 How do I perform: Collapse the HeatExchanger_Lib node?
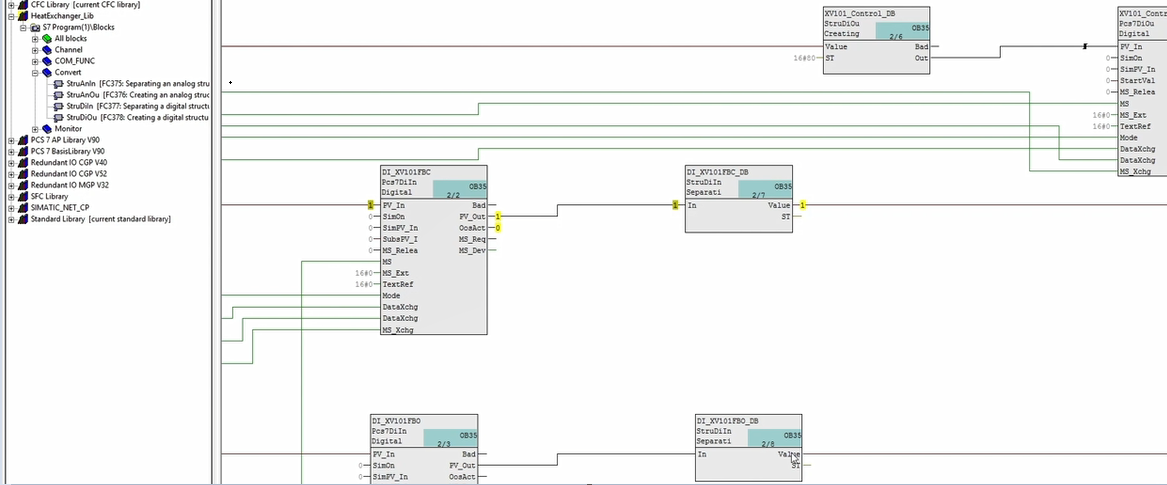(11, 16)
